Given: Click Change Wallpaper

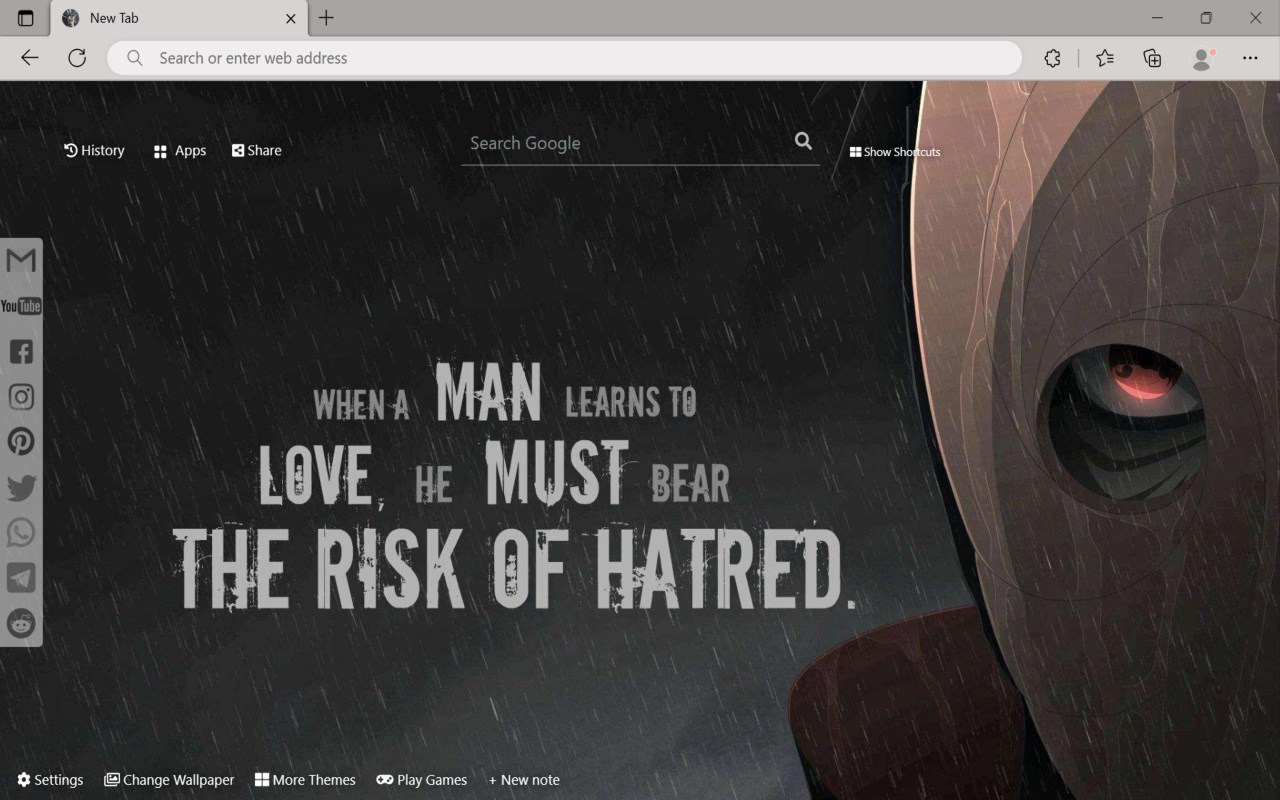Looking at the screenshot, I should point(169,780).
